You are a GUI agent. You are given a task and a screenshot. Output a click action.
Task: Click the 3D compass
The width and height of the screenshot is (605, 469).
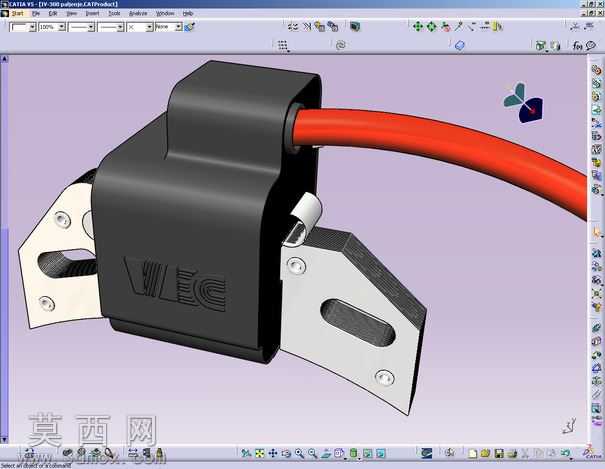523,103
